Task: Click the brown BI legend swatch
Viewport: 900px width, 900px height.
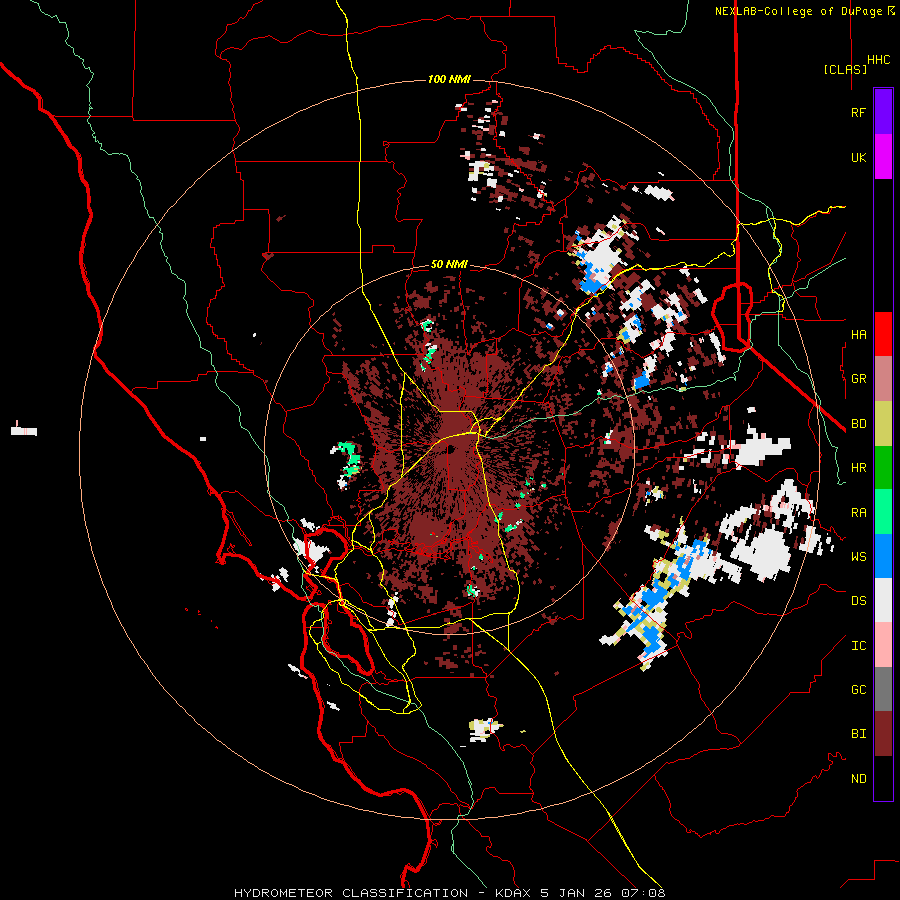Action: (x=883, y=734)
